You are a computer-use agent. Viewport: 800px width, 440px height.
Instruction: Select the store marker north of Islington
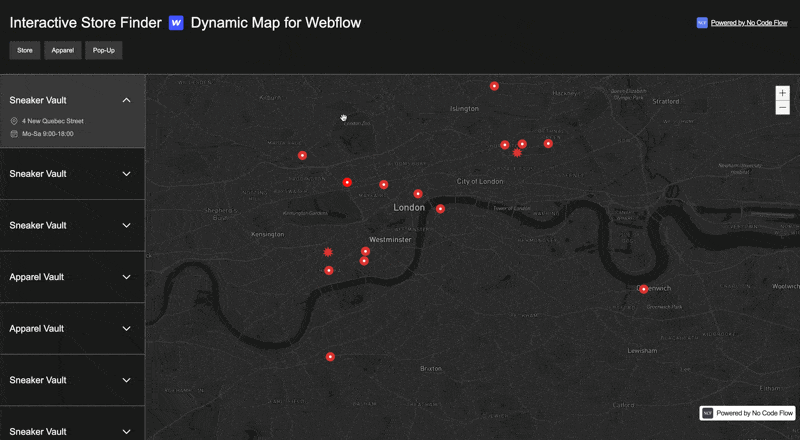click(x=494, y=86)
